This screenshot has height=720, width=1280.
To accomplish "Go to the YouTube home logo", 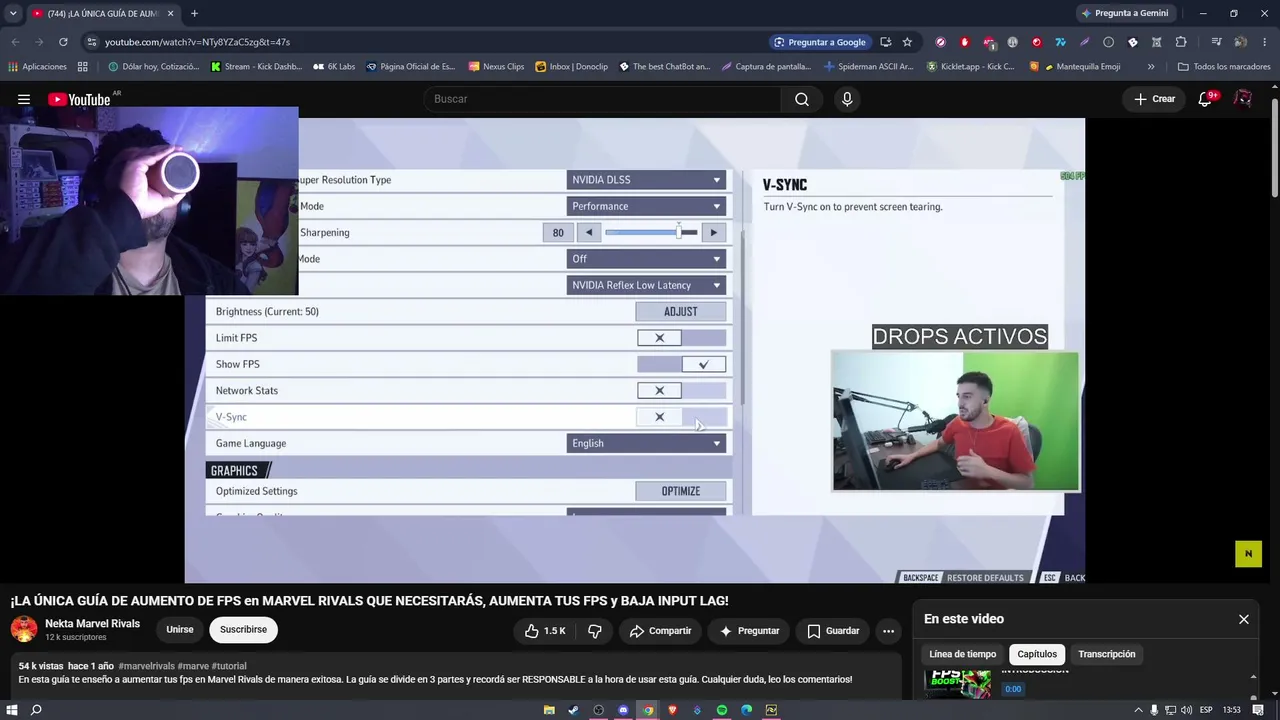I will coord(79,99).
